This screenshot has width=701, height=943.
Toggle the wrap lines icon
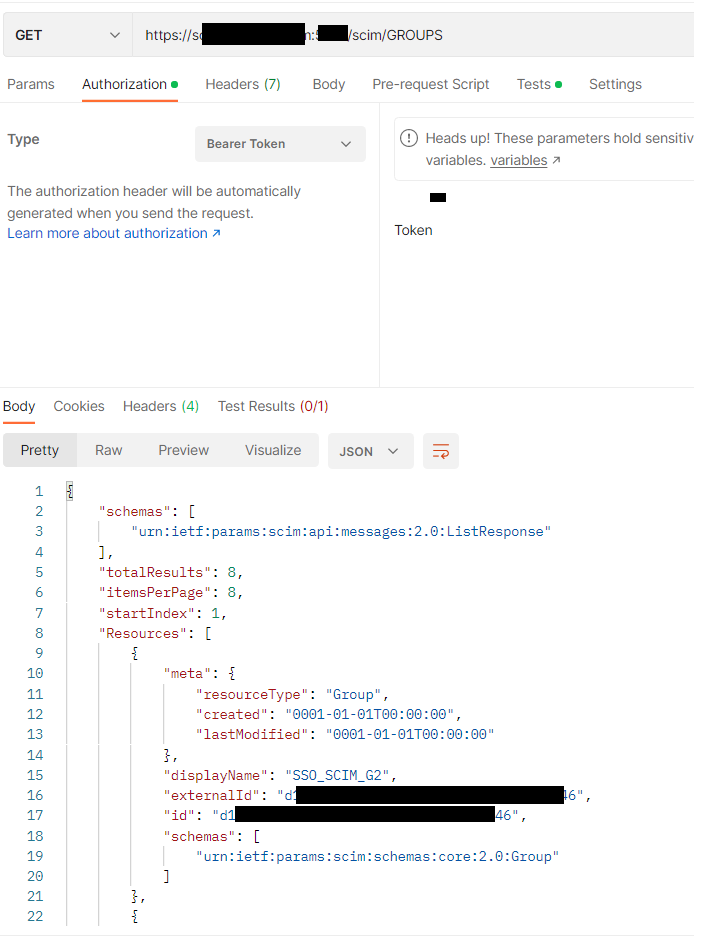pos(441,451)
